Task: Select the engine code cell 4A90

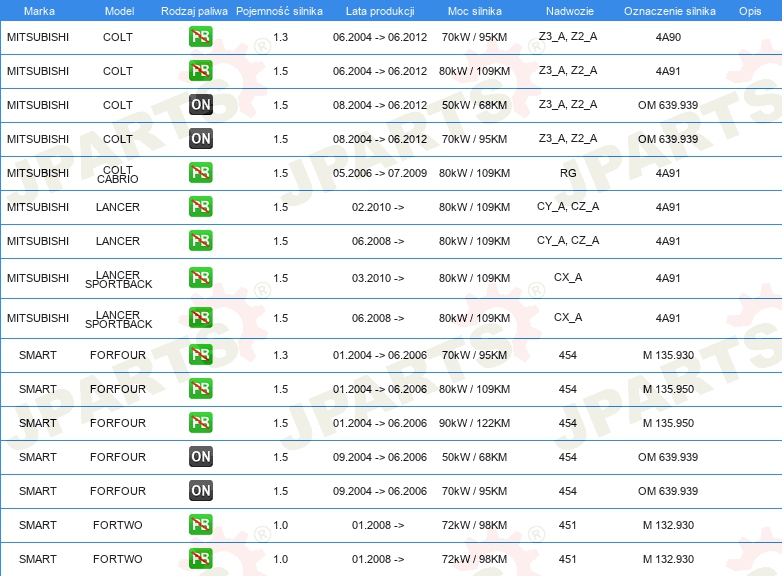Action: (x=668, y=37)
